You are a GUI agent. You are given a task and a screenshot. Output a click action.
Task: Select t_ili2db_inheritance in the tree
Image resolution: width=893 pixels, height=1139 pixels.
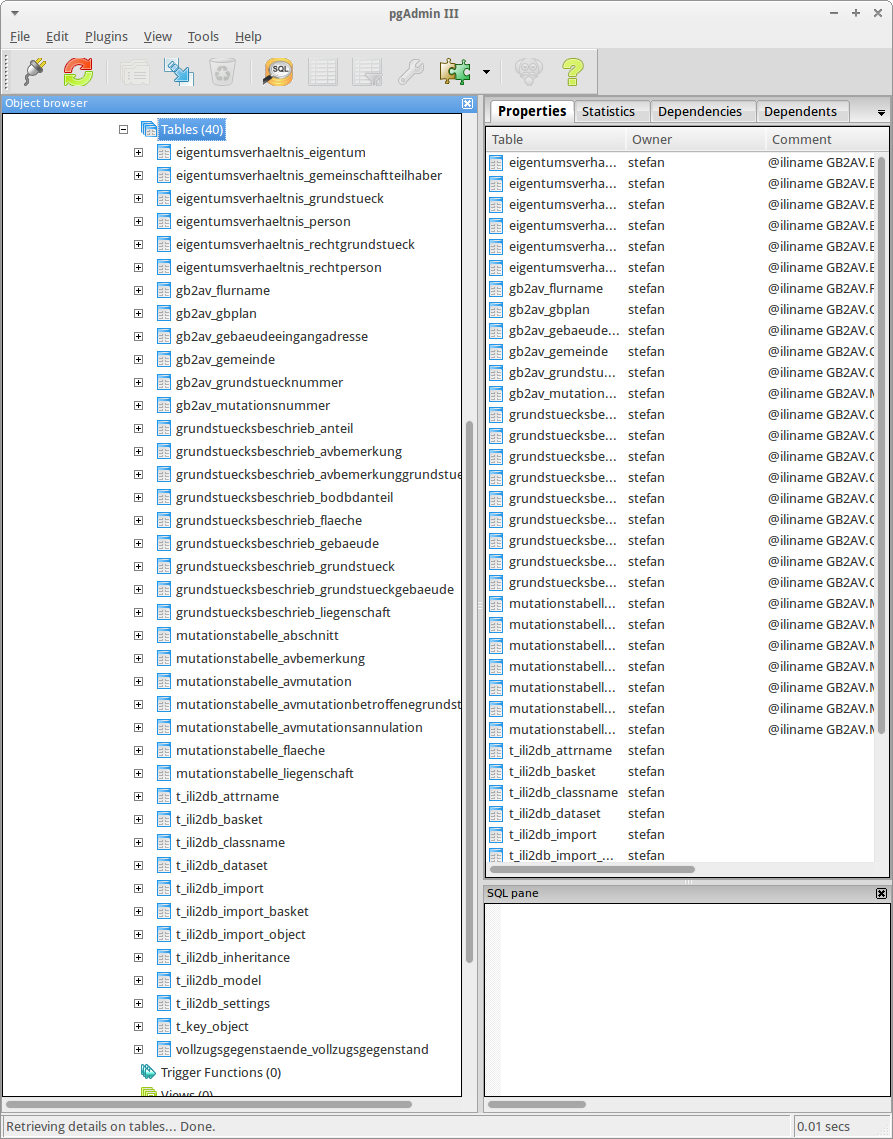(x=233, y=957)
